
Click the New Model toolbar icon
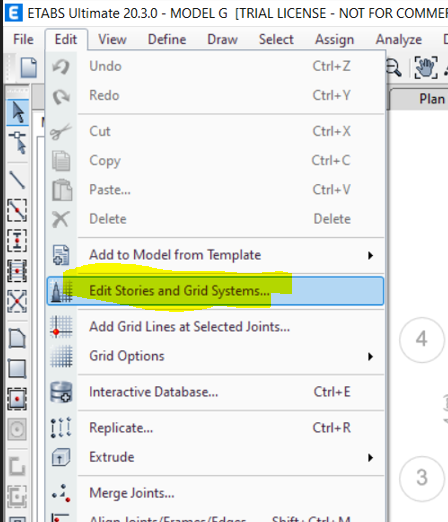[x=29, y=67]
